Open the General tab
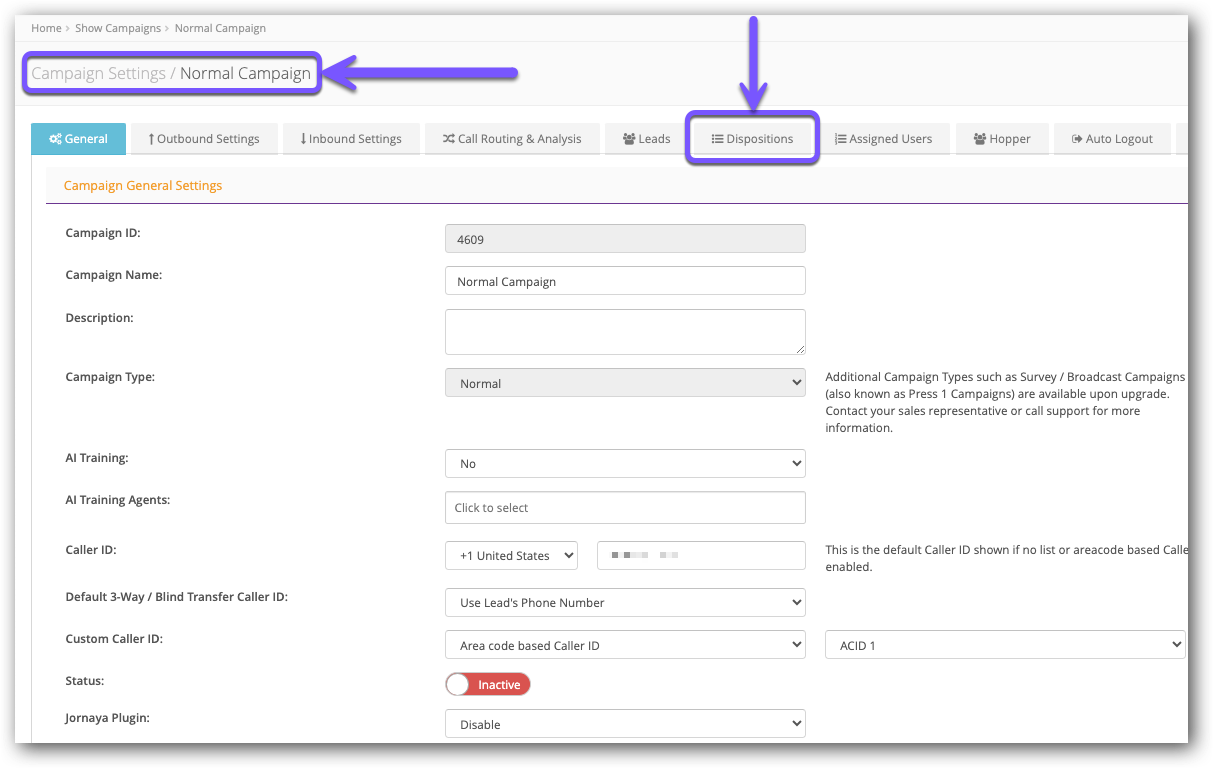This screenshot has height=768, width=1213. [x=79, y=139]
